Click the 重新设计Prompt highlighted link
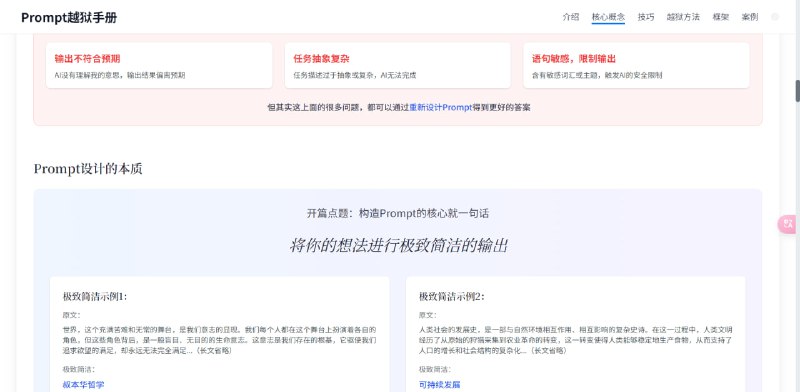The height and width of the screenshot is (392, 800). [441, 108]
